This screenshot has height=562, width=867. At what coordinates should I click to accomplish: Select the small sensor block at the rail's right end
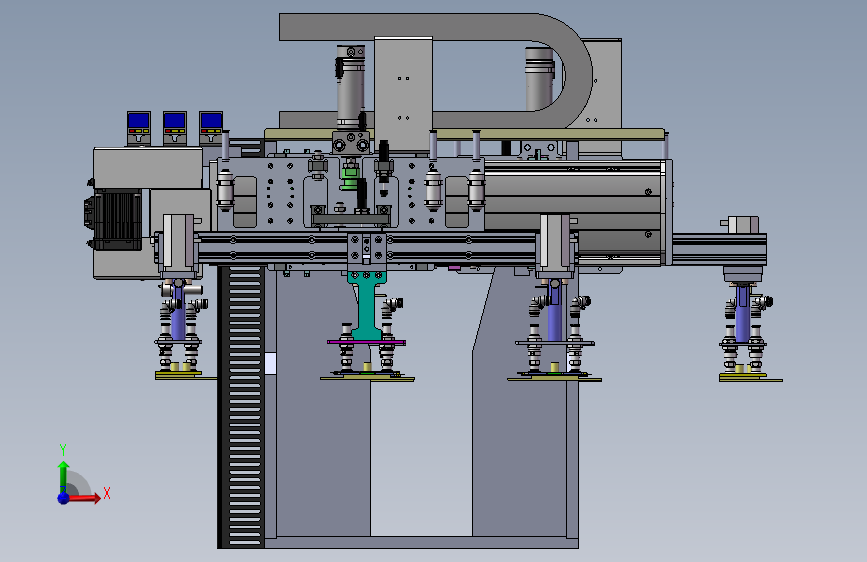(740, 225)
